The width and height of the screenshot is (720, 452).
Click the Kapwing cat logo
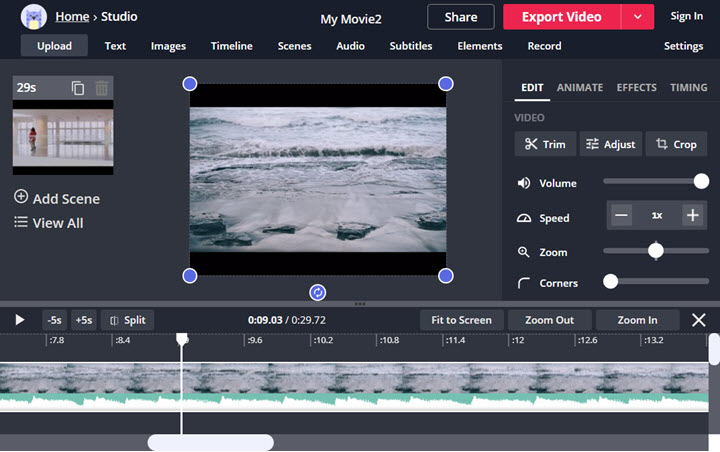click(x=33, y=17)
